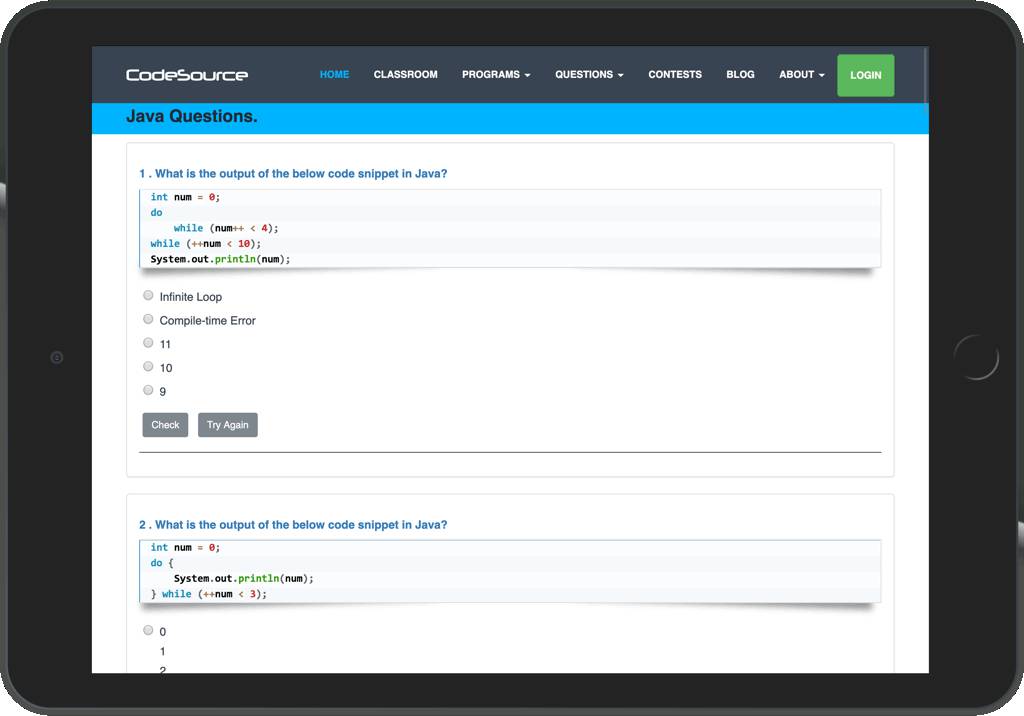Click the 'Java Questions.' page title
1024x716 pixels.
(x=191, y=116)
